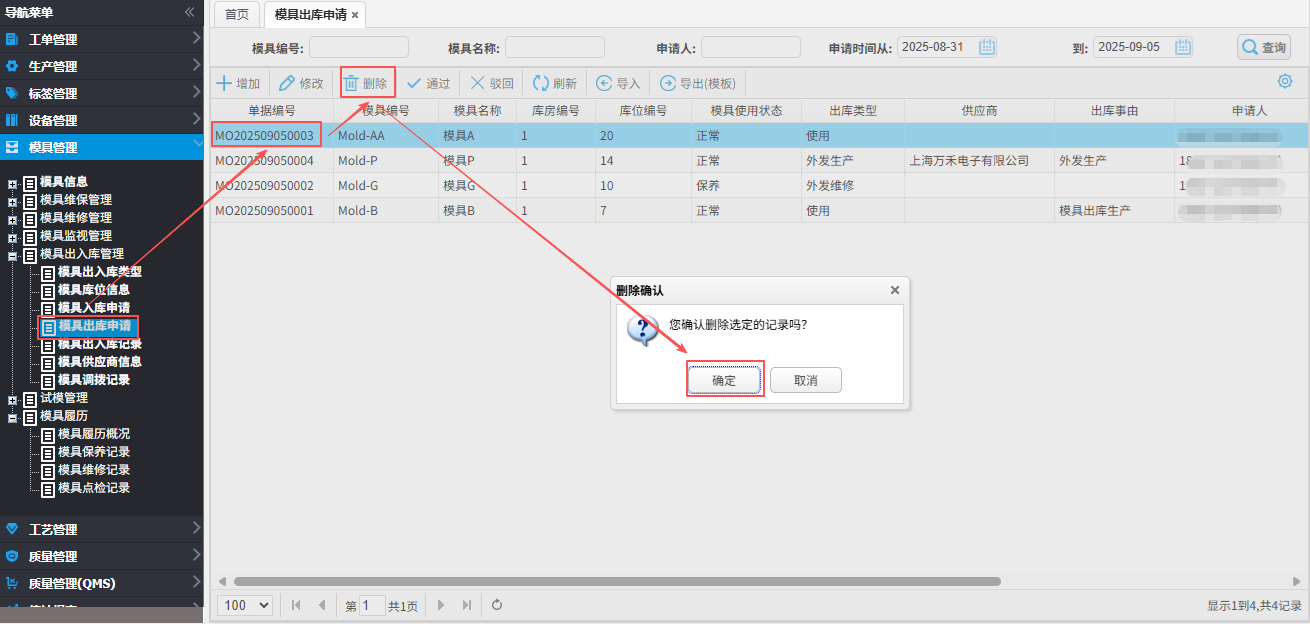Click the 刷新 (refresh) toolbar icon
Image resolution: width=1310 pixels, height=624 pixels.
tap(541, 83)
